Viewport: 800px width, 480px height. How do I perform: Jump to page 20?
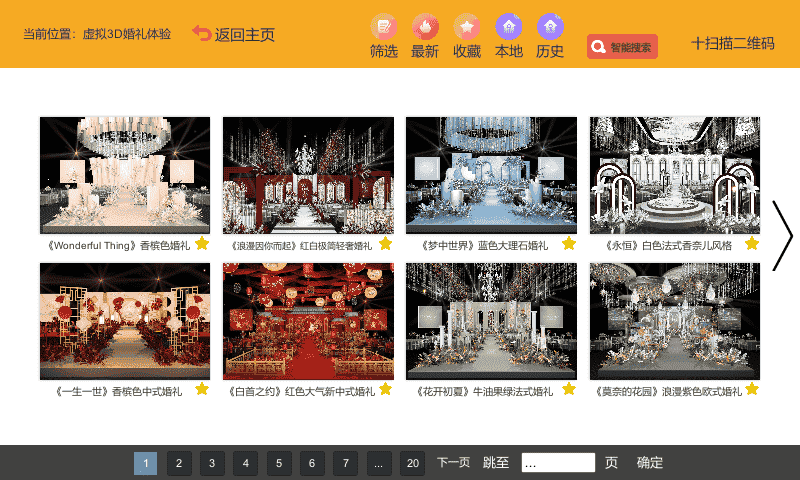(x=412, y=463)
